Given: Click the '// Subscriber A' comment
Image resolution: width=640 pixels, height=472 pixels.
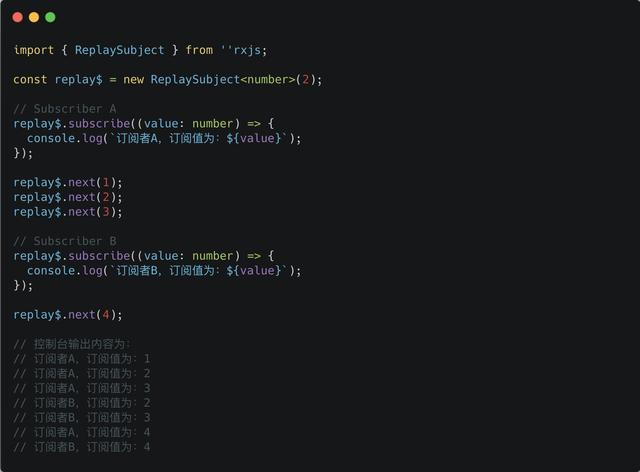Looking at the screenshot, I should 65,109.
